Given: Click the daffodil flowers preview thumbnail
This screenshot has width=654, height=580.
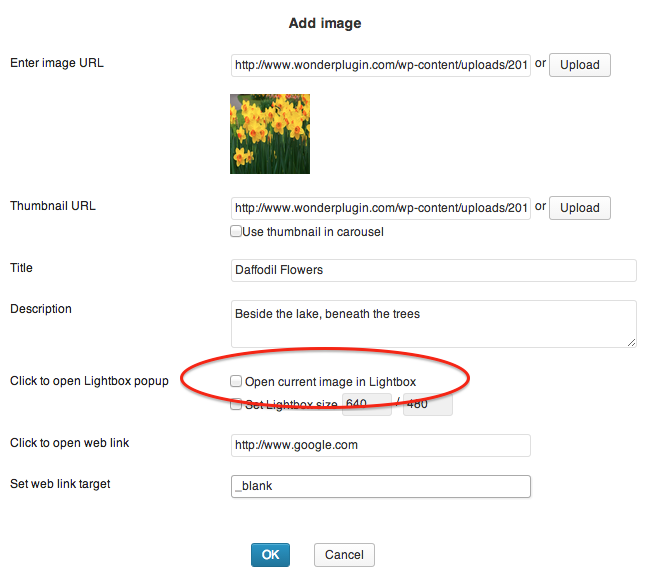Looking at the screenshot, I should 270,134.
